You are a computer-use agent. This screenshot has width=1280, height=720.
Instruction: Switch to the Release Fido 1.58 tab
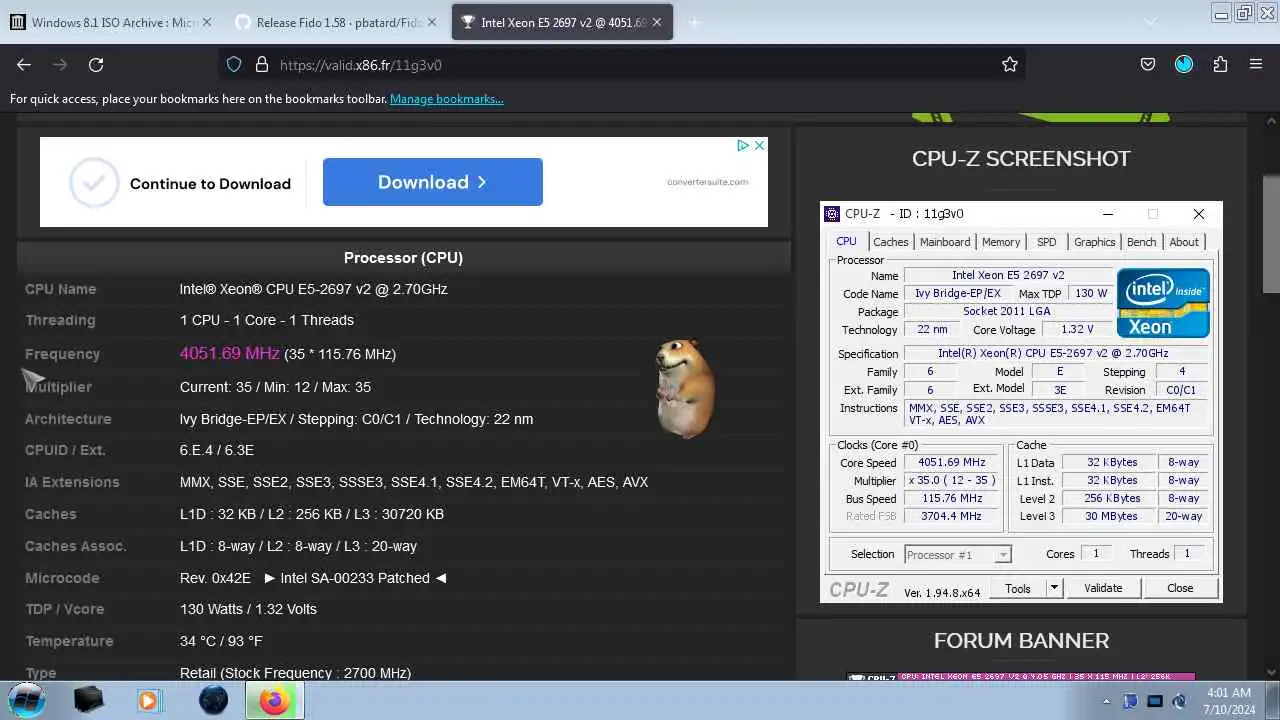[336, 22]
